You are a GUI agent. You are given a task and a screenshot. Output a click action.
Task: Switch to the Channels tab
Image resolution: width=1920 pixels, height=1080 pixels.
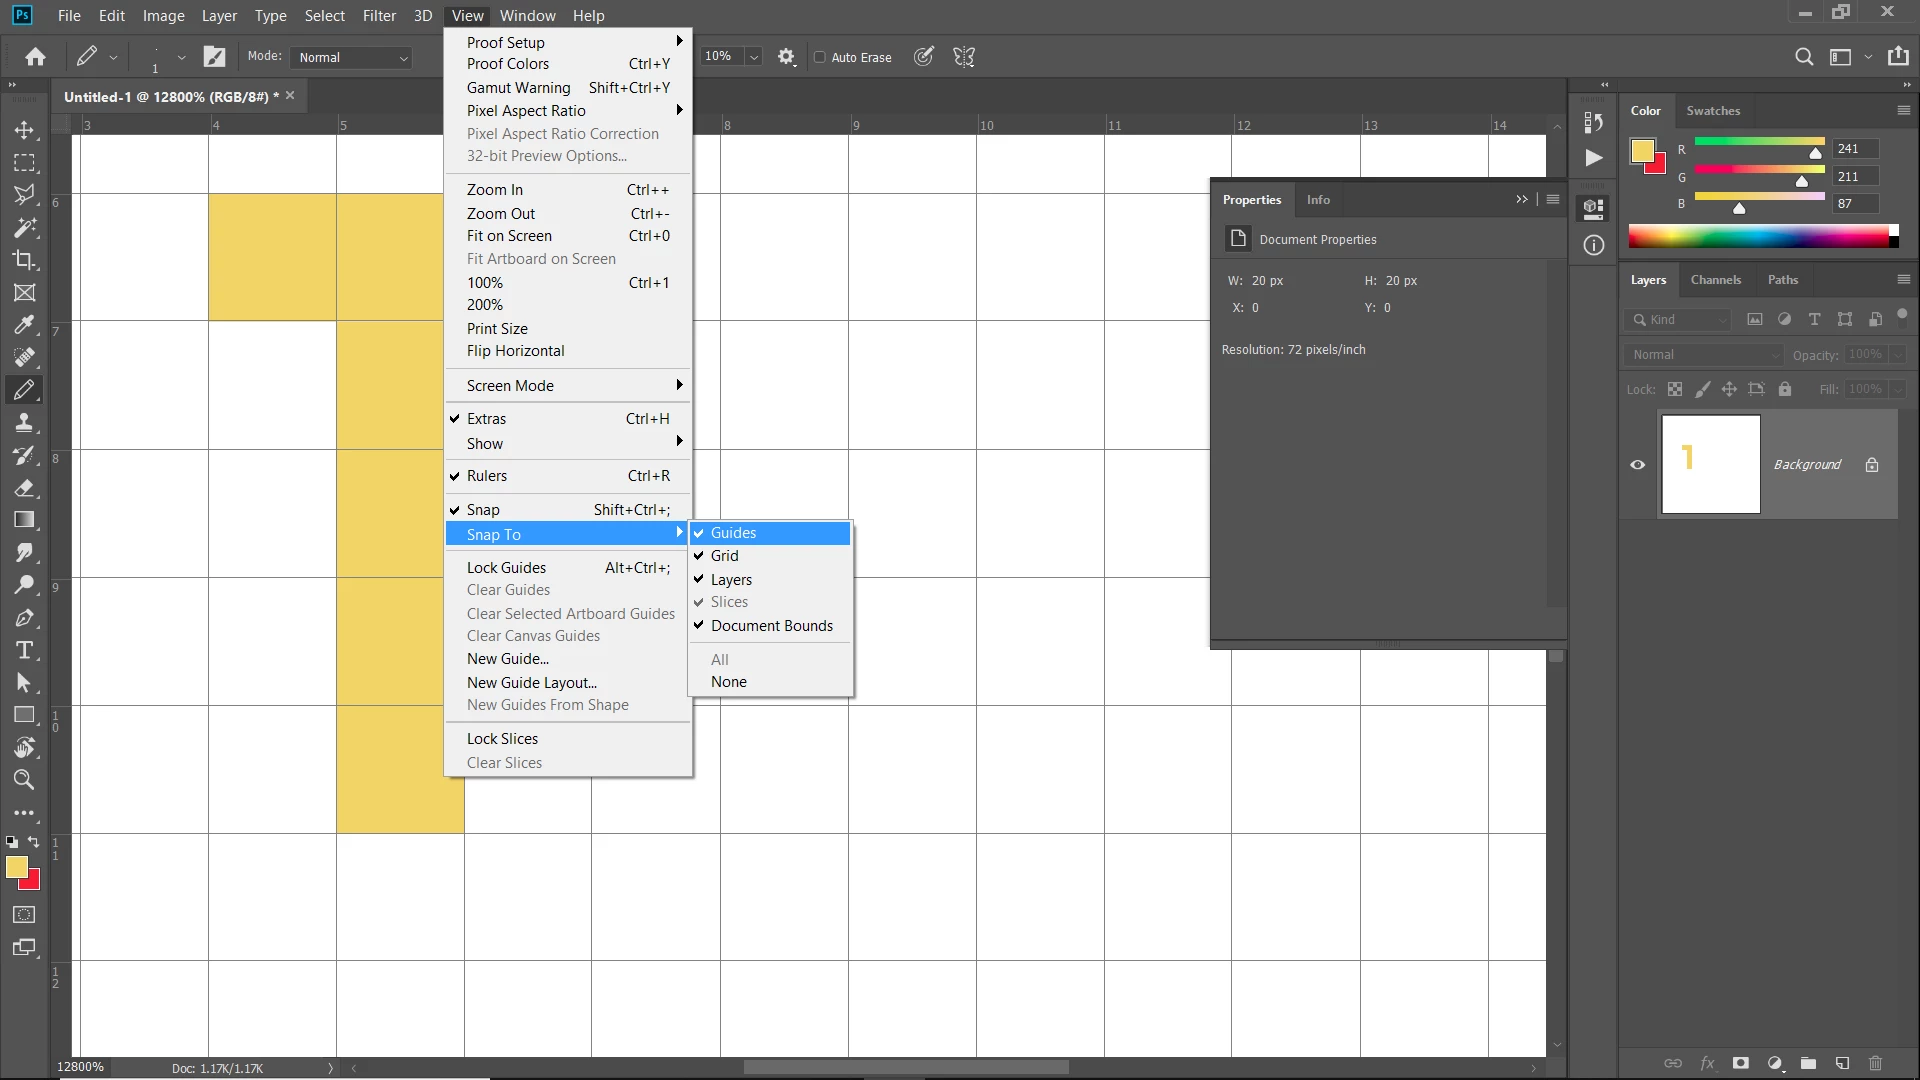pyautogui.click(x=1715, y=280)
